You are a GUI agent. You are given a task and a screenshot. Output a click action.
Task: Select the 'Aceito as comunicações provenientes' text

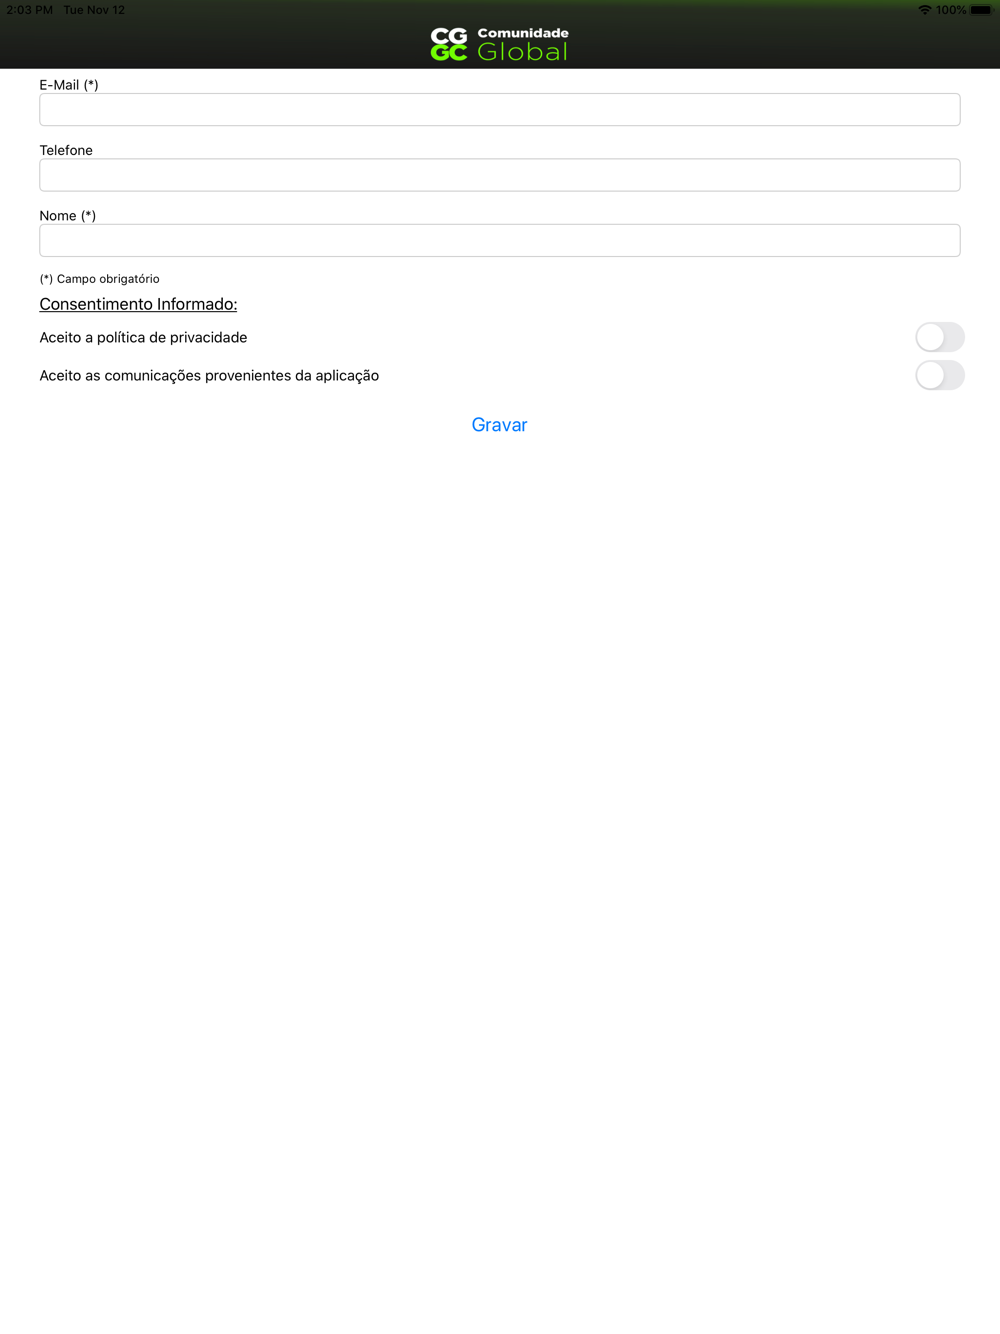click(165, 375)
